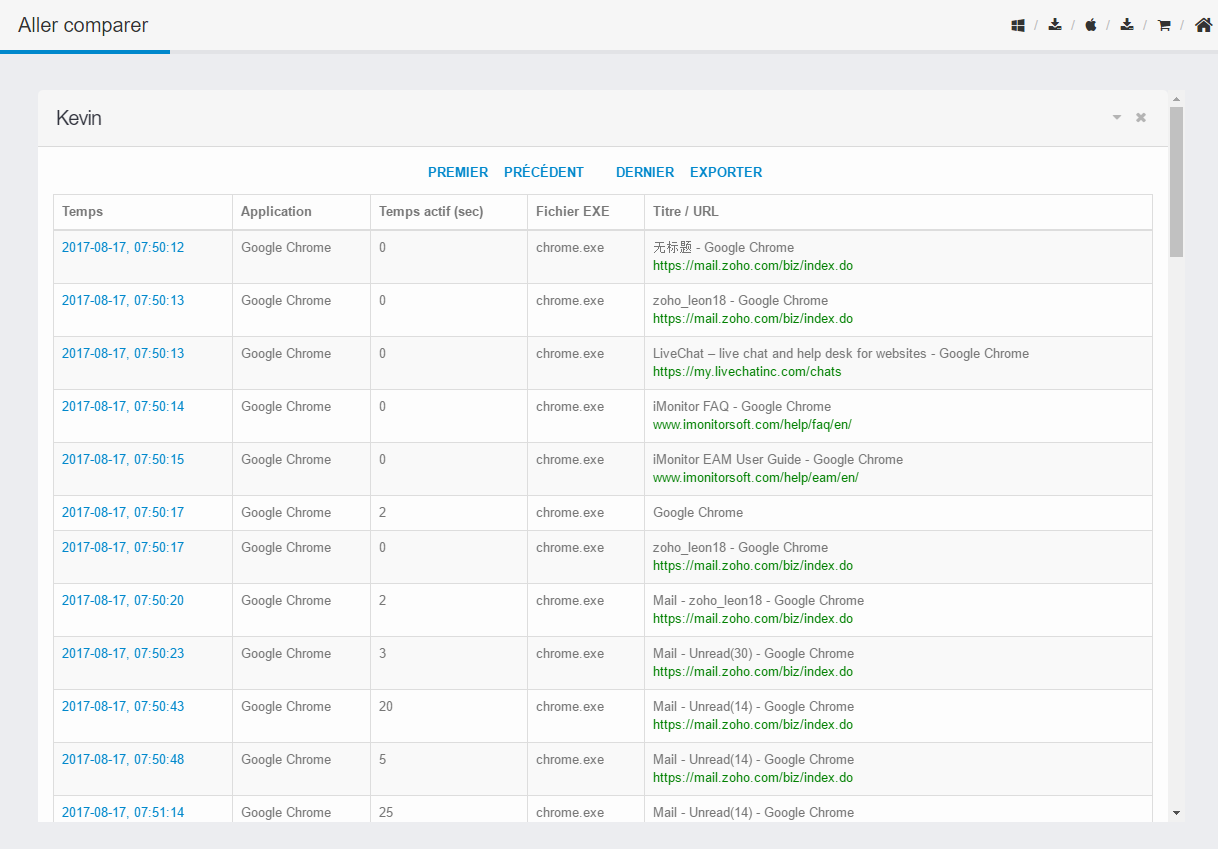Go to PRÉCÉDENT page of results
1218x849 pixels.
click(x=543, y=172)
